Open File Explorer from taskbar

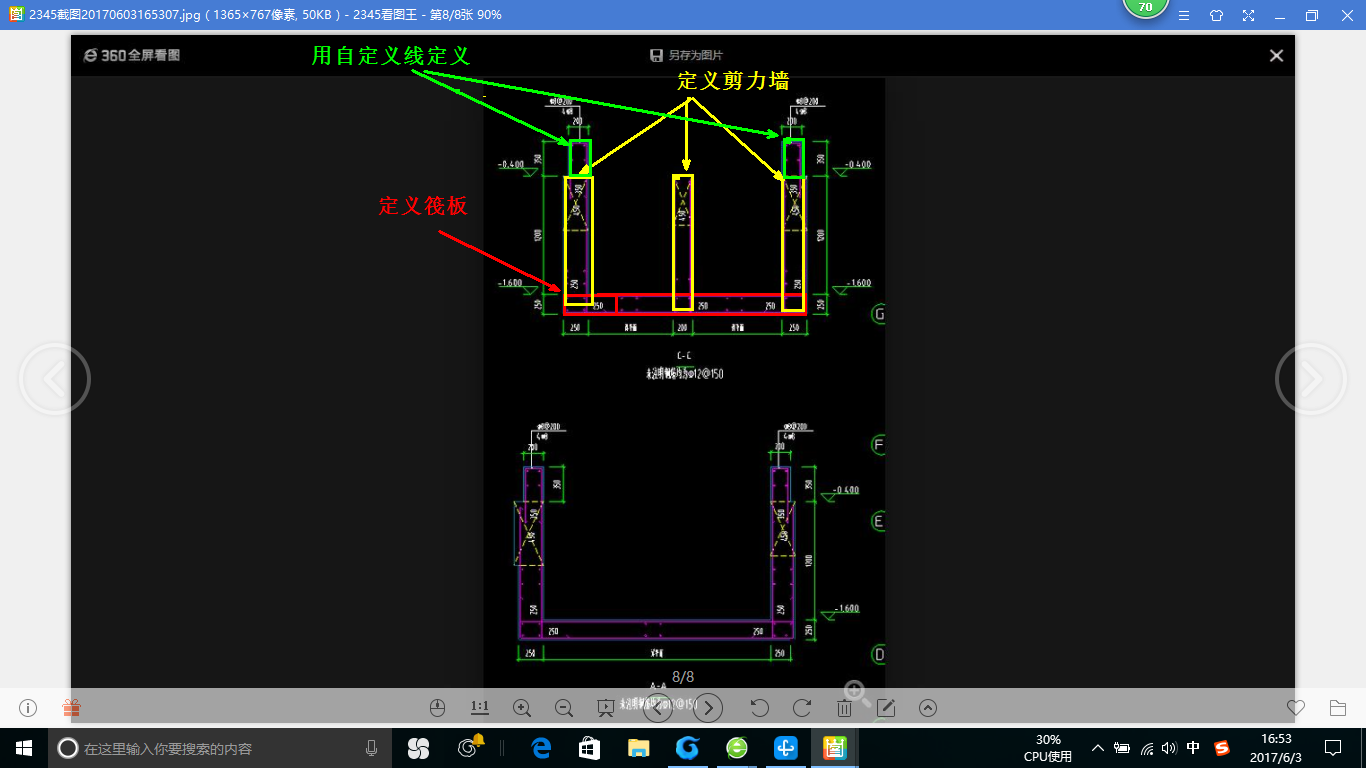click(638, 748)
